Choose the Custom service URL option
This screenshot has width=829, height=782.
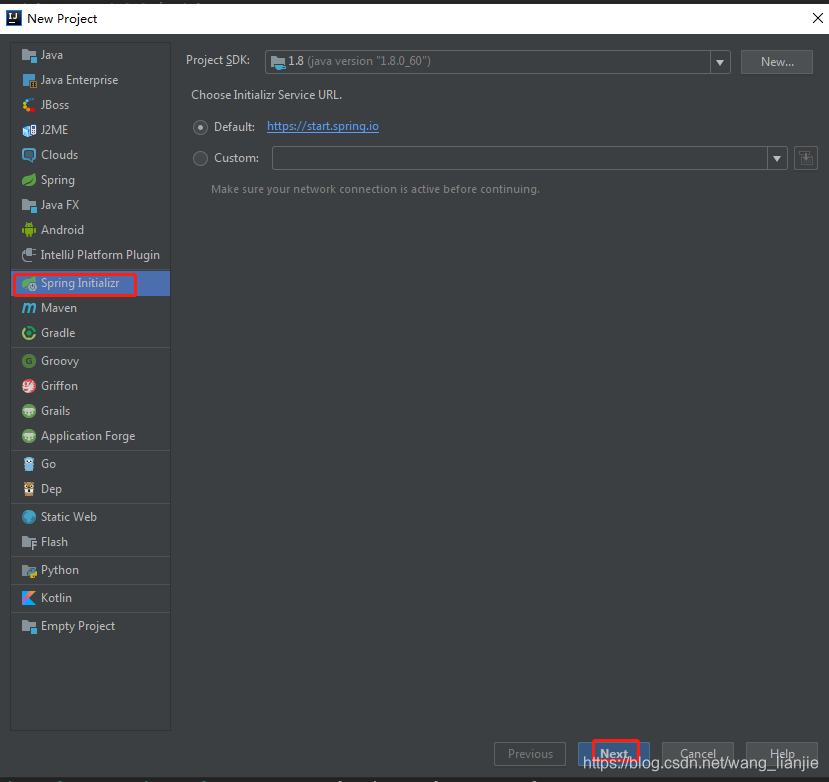coord(200,157)
